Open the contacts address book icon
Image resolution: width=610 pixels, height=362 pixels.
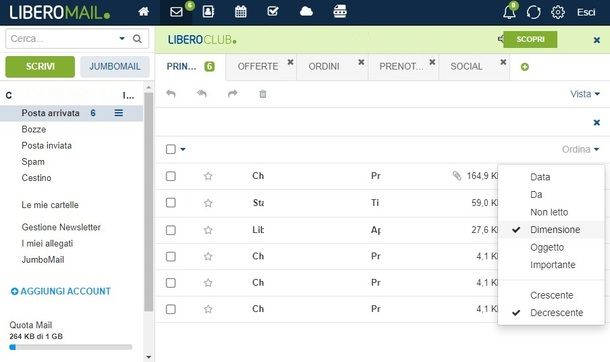pos(208,12)
